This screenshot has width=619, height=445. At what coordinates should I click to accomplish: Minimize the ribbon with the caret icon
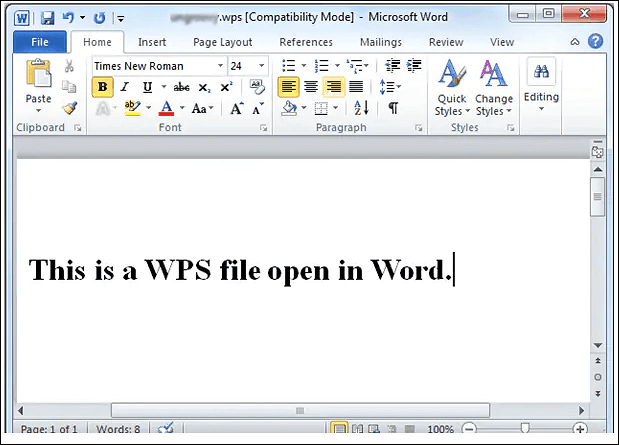[x=575, y=42]
